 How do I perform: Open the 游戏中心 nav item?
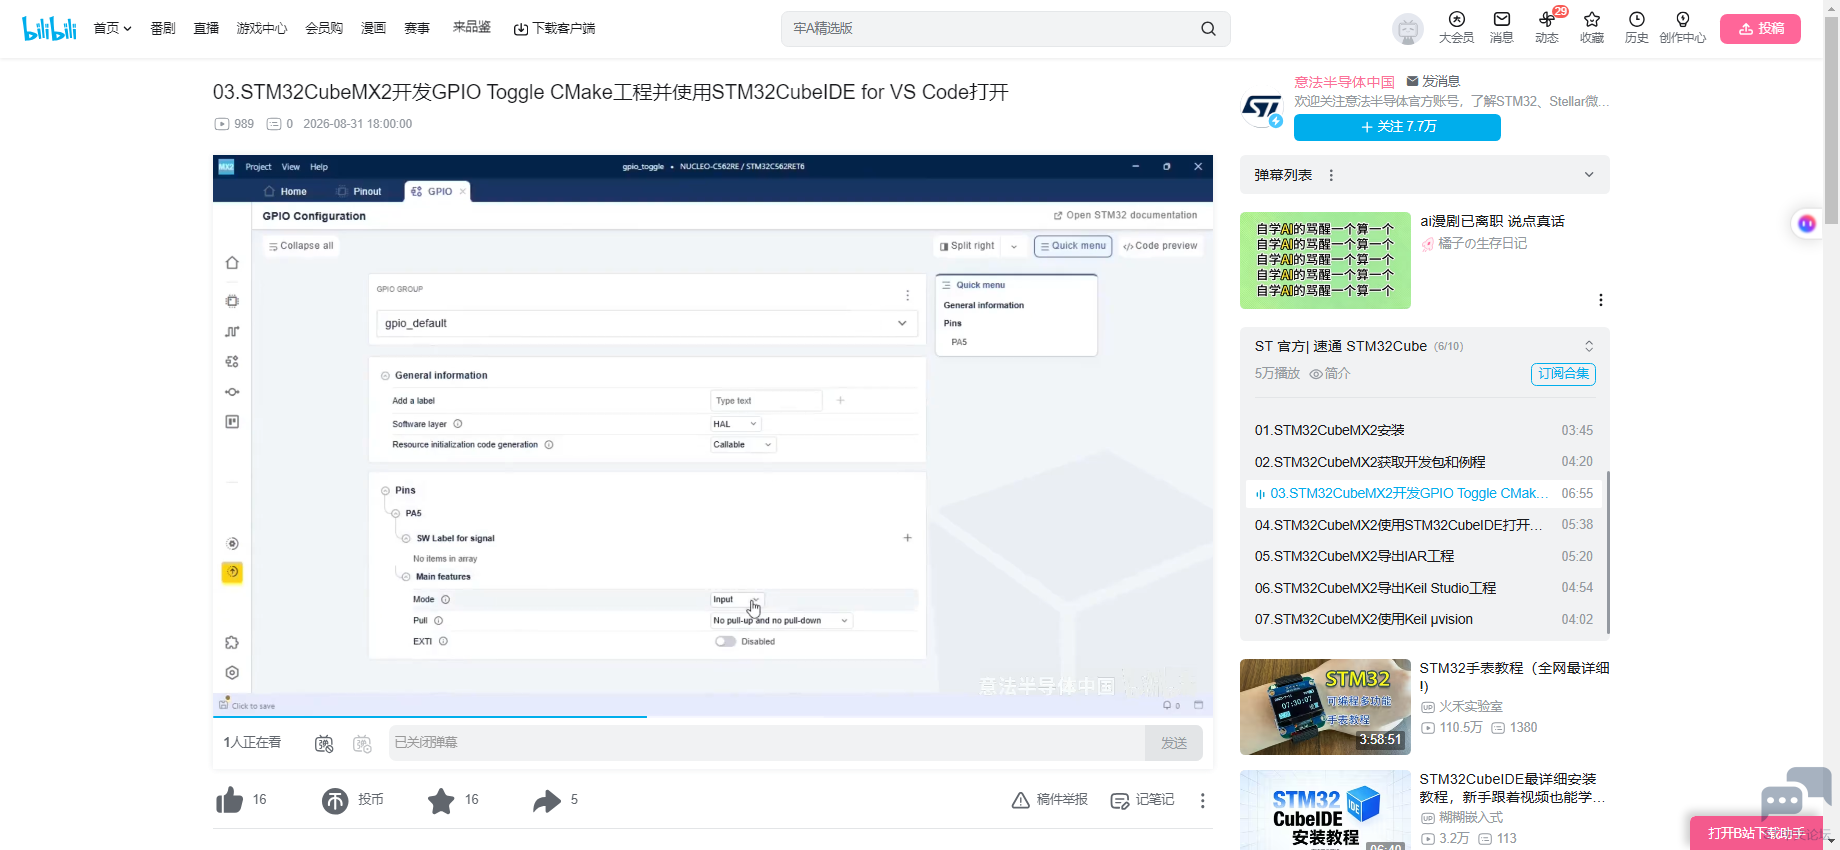coord(262,29)
